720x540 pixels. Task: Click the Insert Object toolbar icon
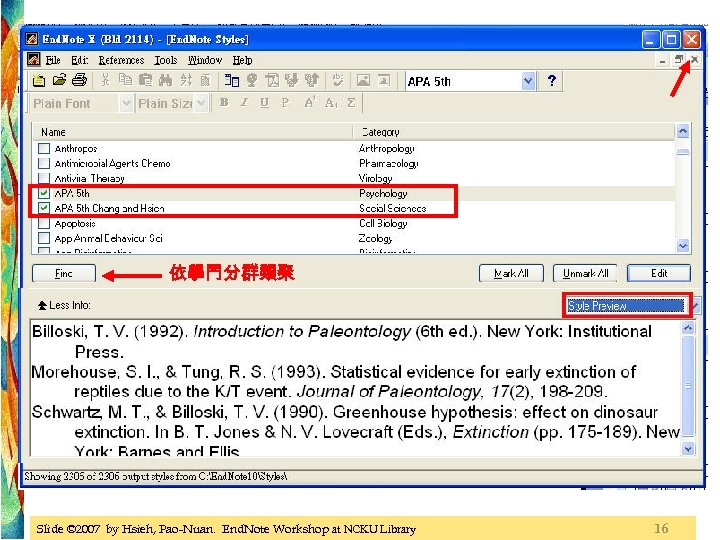pos(384,80)
